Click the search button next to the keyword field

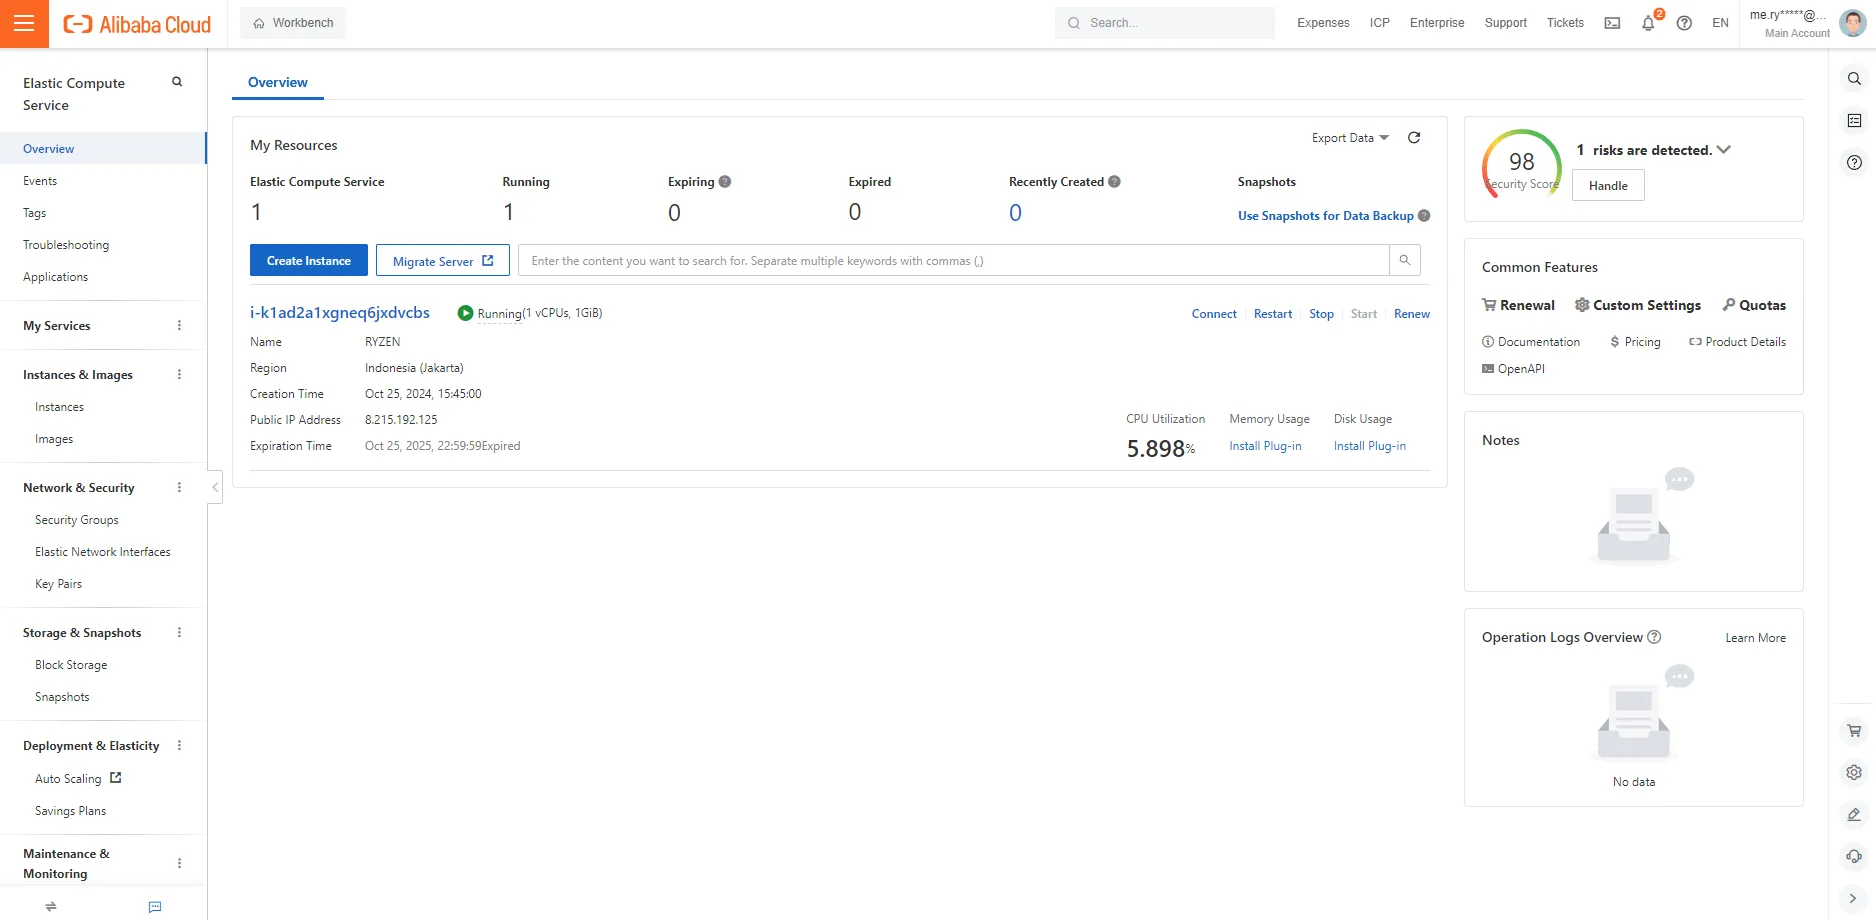pos(1404,260)
